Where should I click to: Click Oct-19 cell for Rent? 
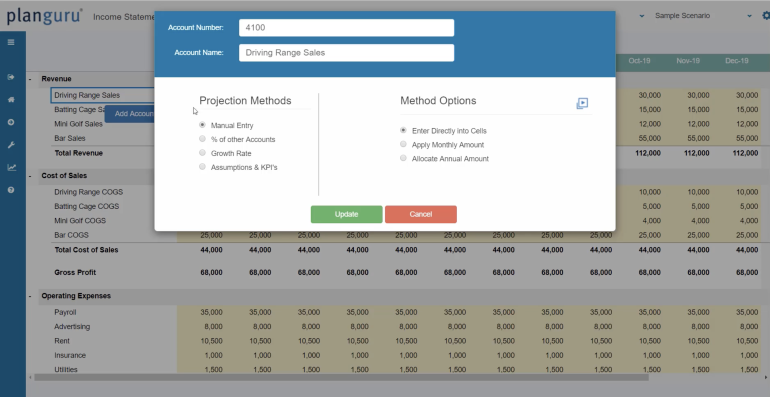point(649,341)
